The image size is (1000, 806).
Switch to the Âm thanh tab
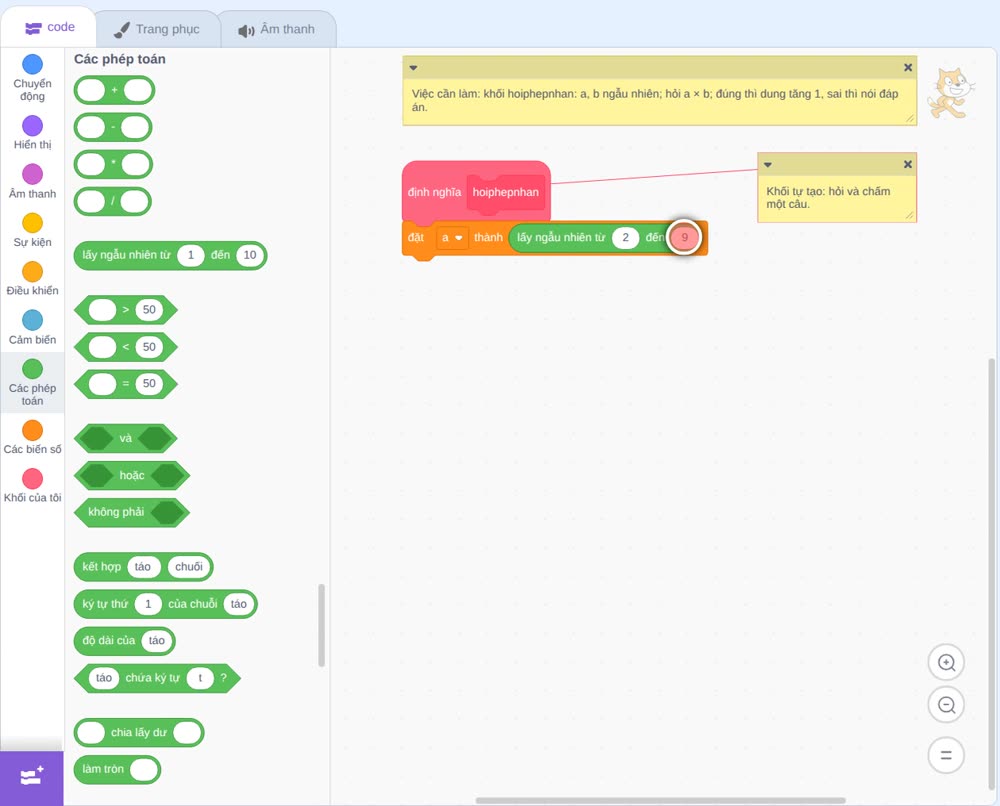277,29
